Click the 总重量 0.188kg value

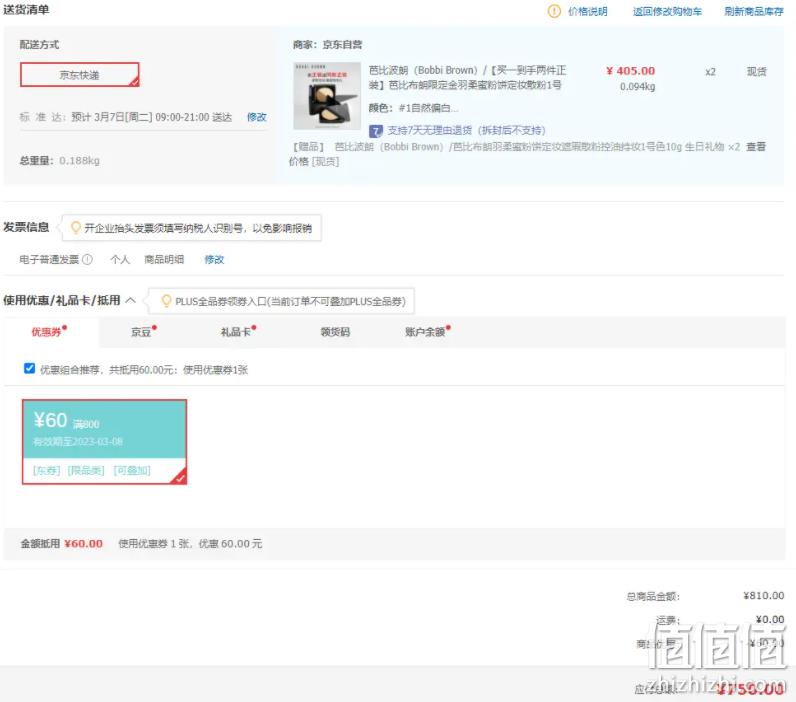pyautogui.click(x=79, y=160)
